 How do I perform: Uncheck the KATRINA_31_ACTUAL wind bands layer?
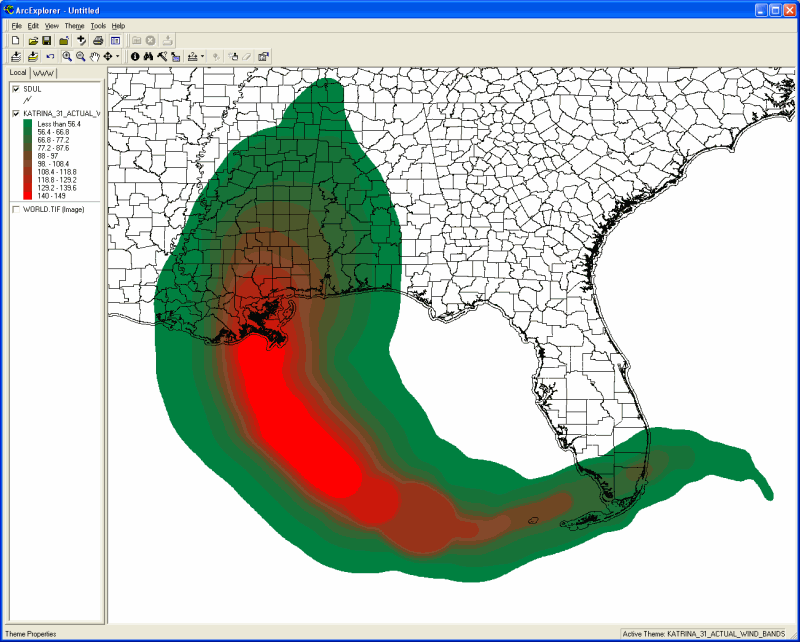[16, 114]
